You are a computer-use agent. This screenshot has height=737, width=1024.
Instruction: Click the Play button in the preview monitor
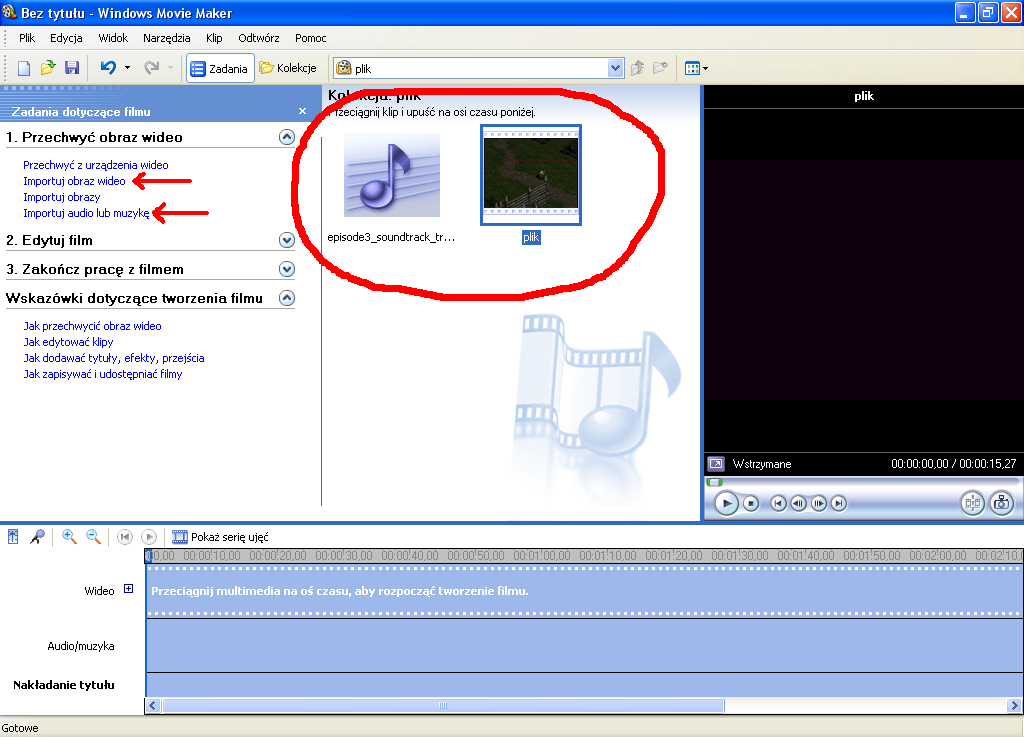pos(726,503)
